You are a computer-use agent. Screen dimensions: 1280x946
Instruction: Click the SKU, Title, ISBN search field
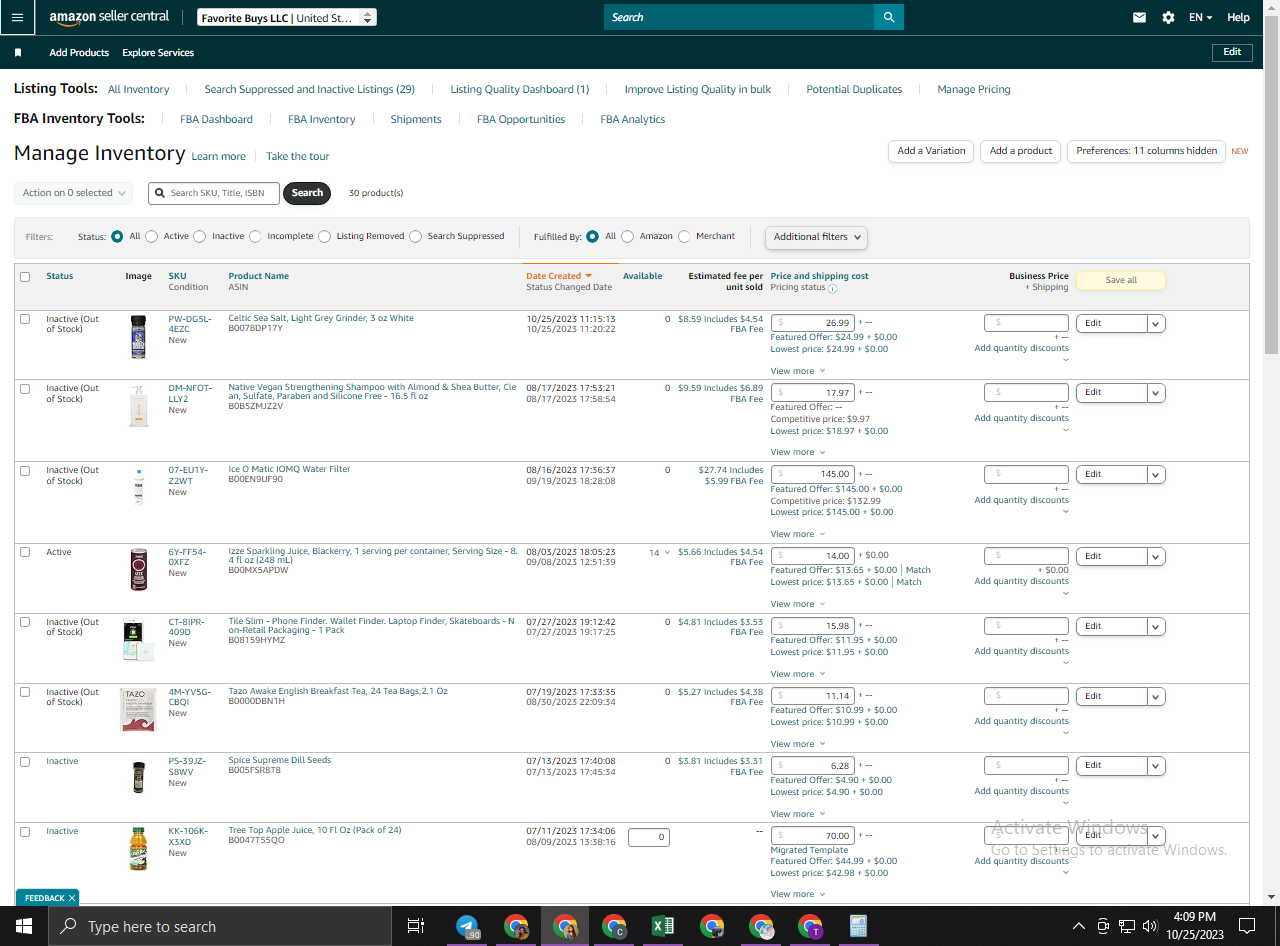tap(214, 193)
